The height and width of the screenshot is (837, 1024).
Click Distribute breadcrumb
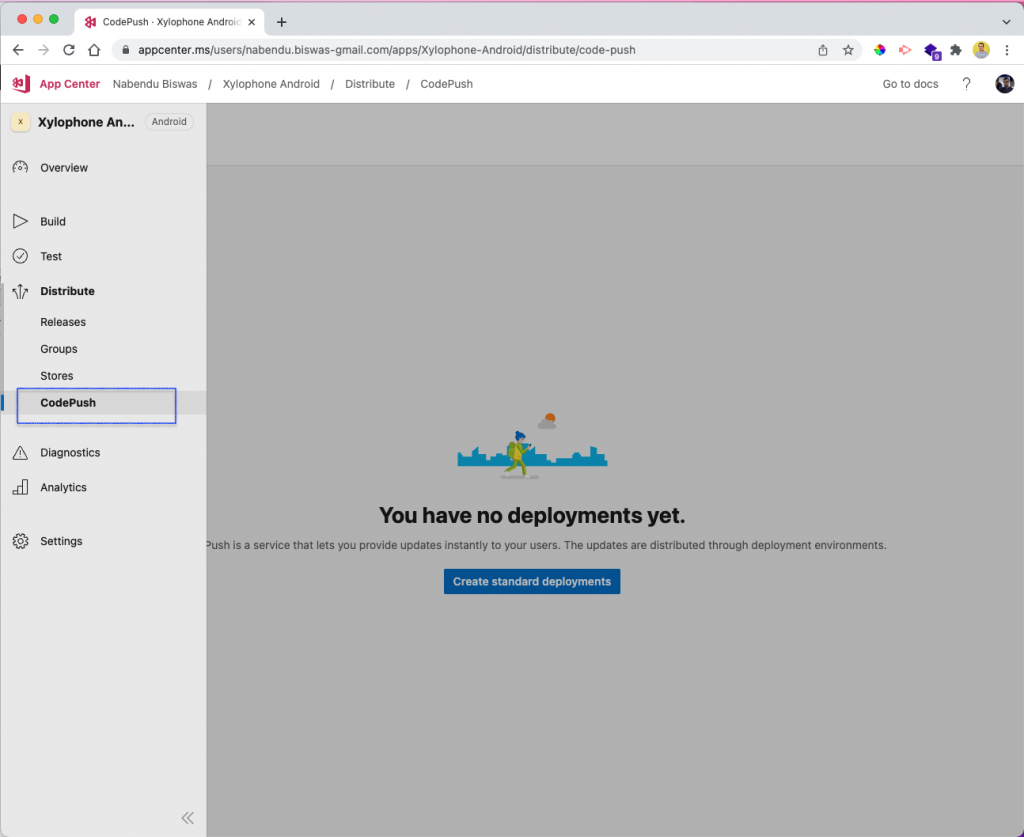click(x=370, y=84)
